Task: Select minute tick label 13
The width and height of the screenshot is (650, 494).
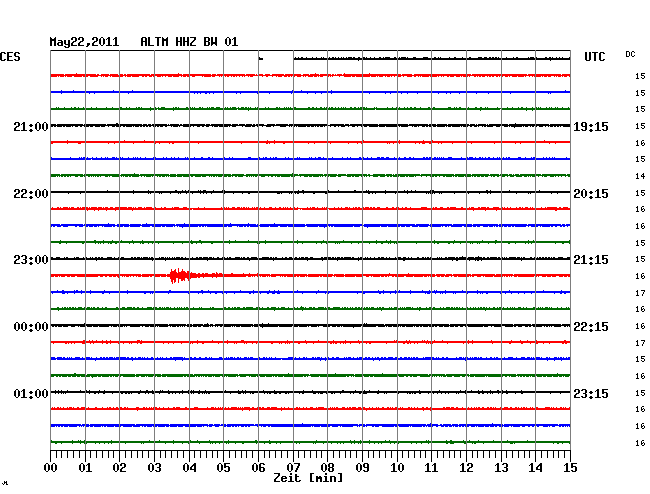Action: tap(501, 468)
